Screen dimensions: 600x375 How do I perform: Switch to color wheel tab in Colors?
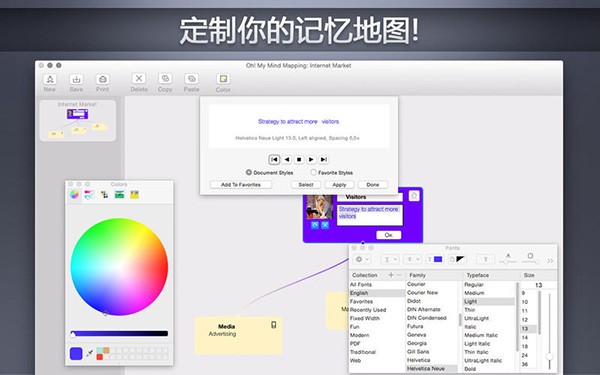coord(74,195)
